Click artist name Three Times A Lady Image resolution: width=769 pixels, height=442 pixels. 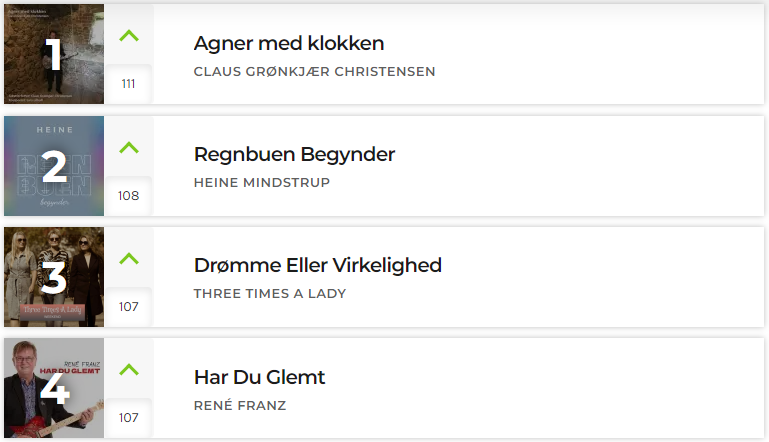click(x=270, y=293)
